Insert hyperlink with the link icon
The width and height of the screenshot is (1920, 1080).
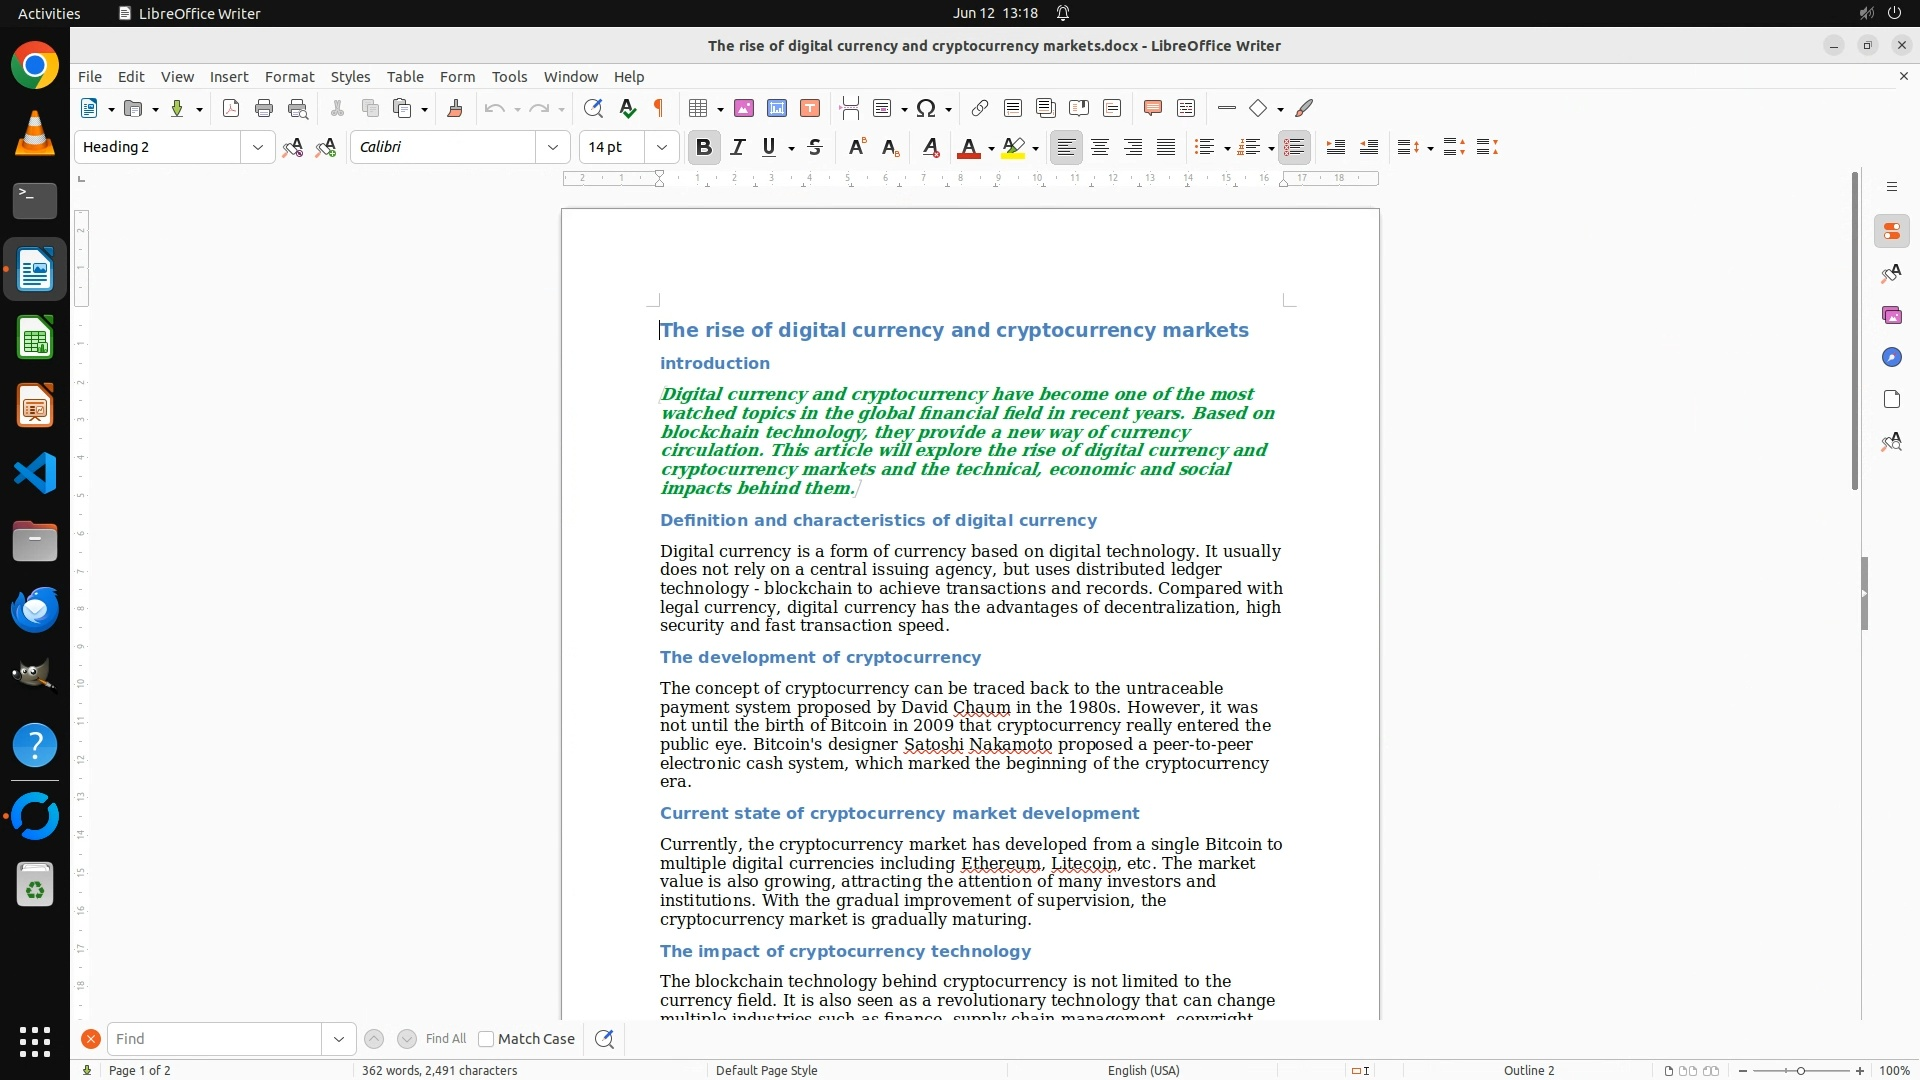point(980,109)
